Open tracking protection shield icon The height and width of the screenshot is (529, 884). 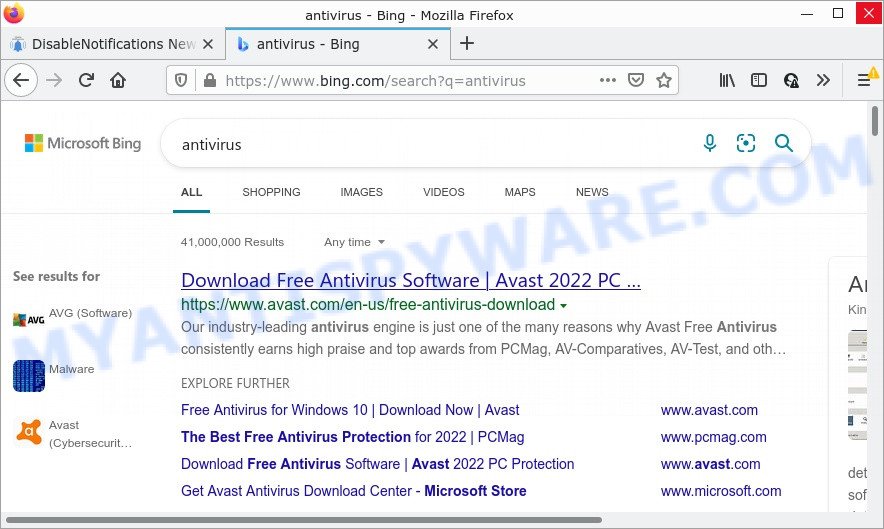[x=181, y=81]
